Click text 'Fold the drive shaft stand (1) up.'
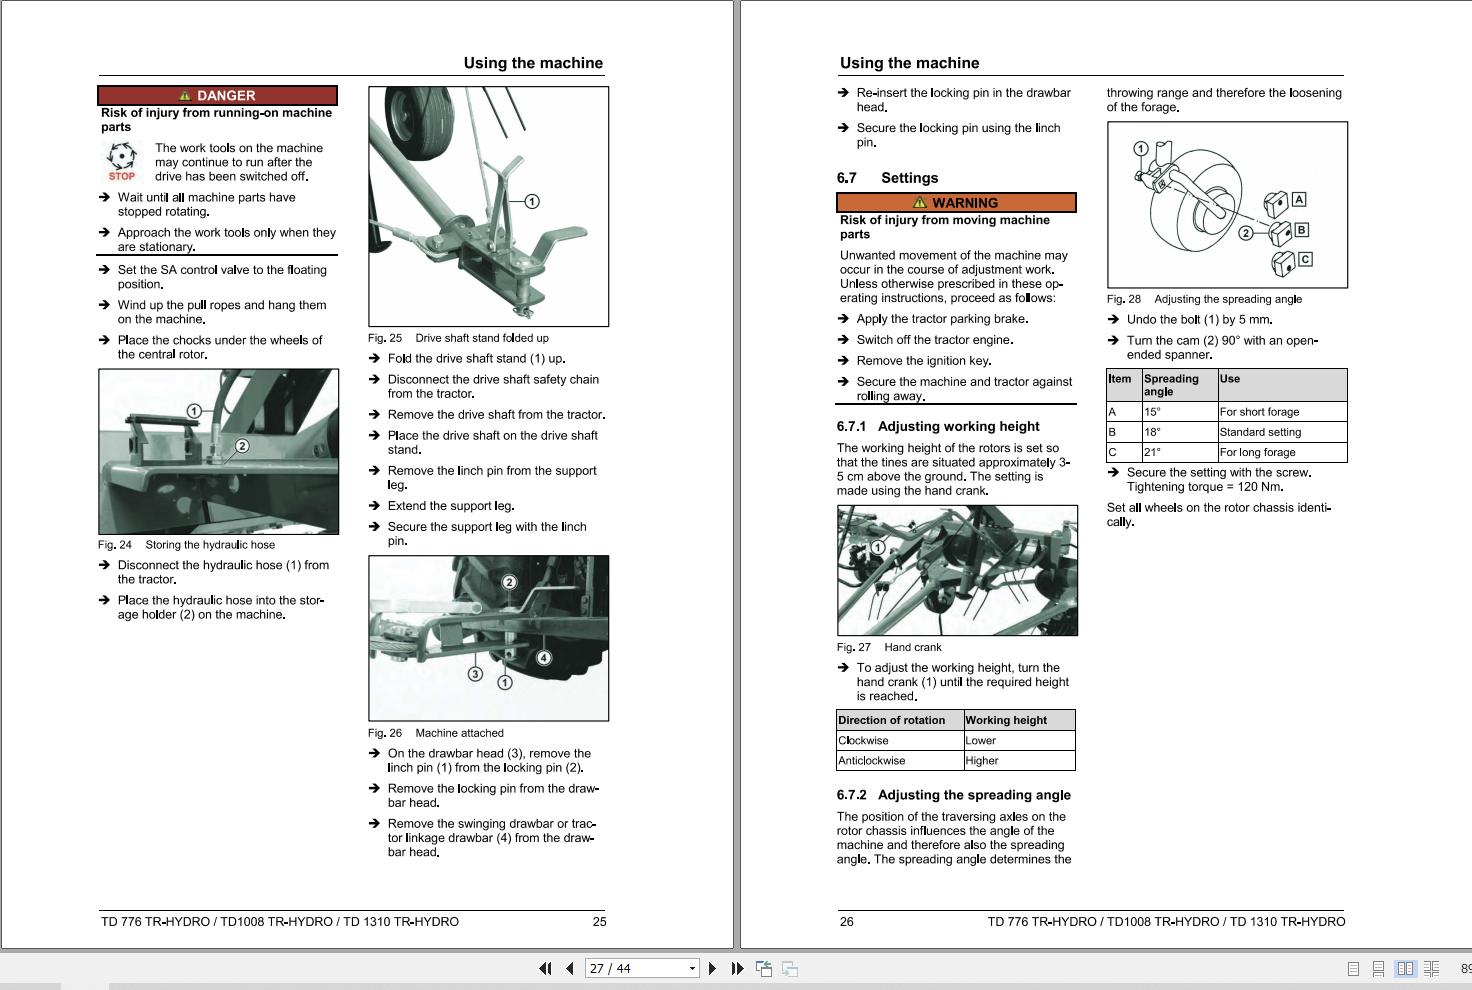The width and height of the screenshot is (1472, 990). click(x=476, y=359)
